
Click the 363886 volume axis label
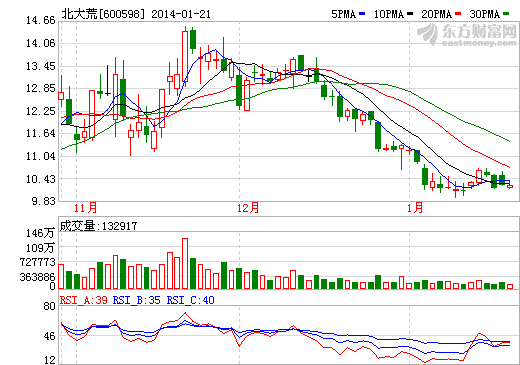(x=37, y=277)
